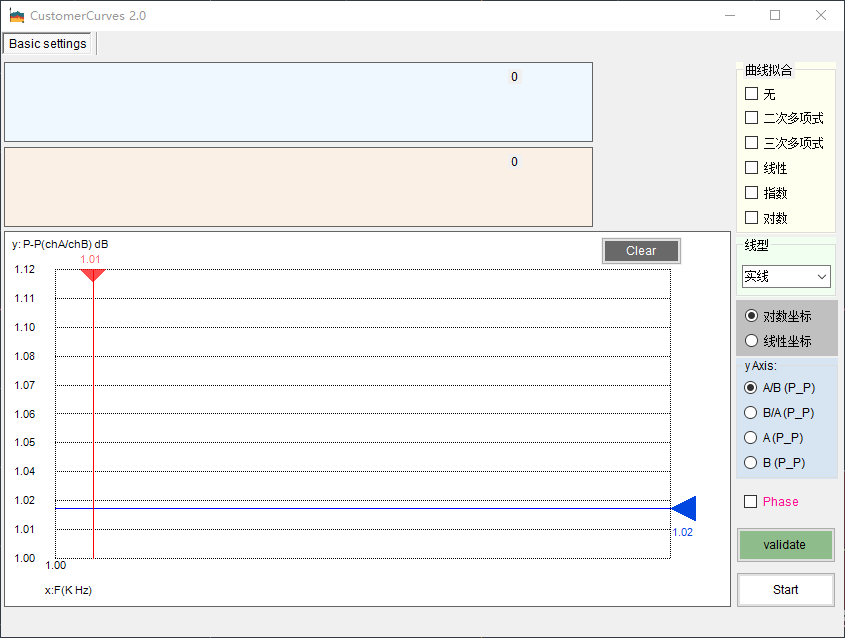Click the red vertical cursor marker triangle
Viewport: 845px width, 638px height.
[x=93, y=275]
